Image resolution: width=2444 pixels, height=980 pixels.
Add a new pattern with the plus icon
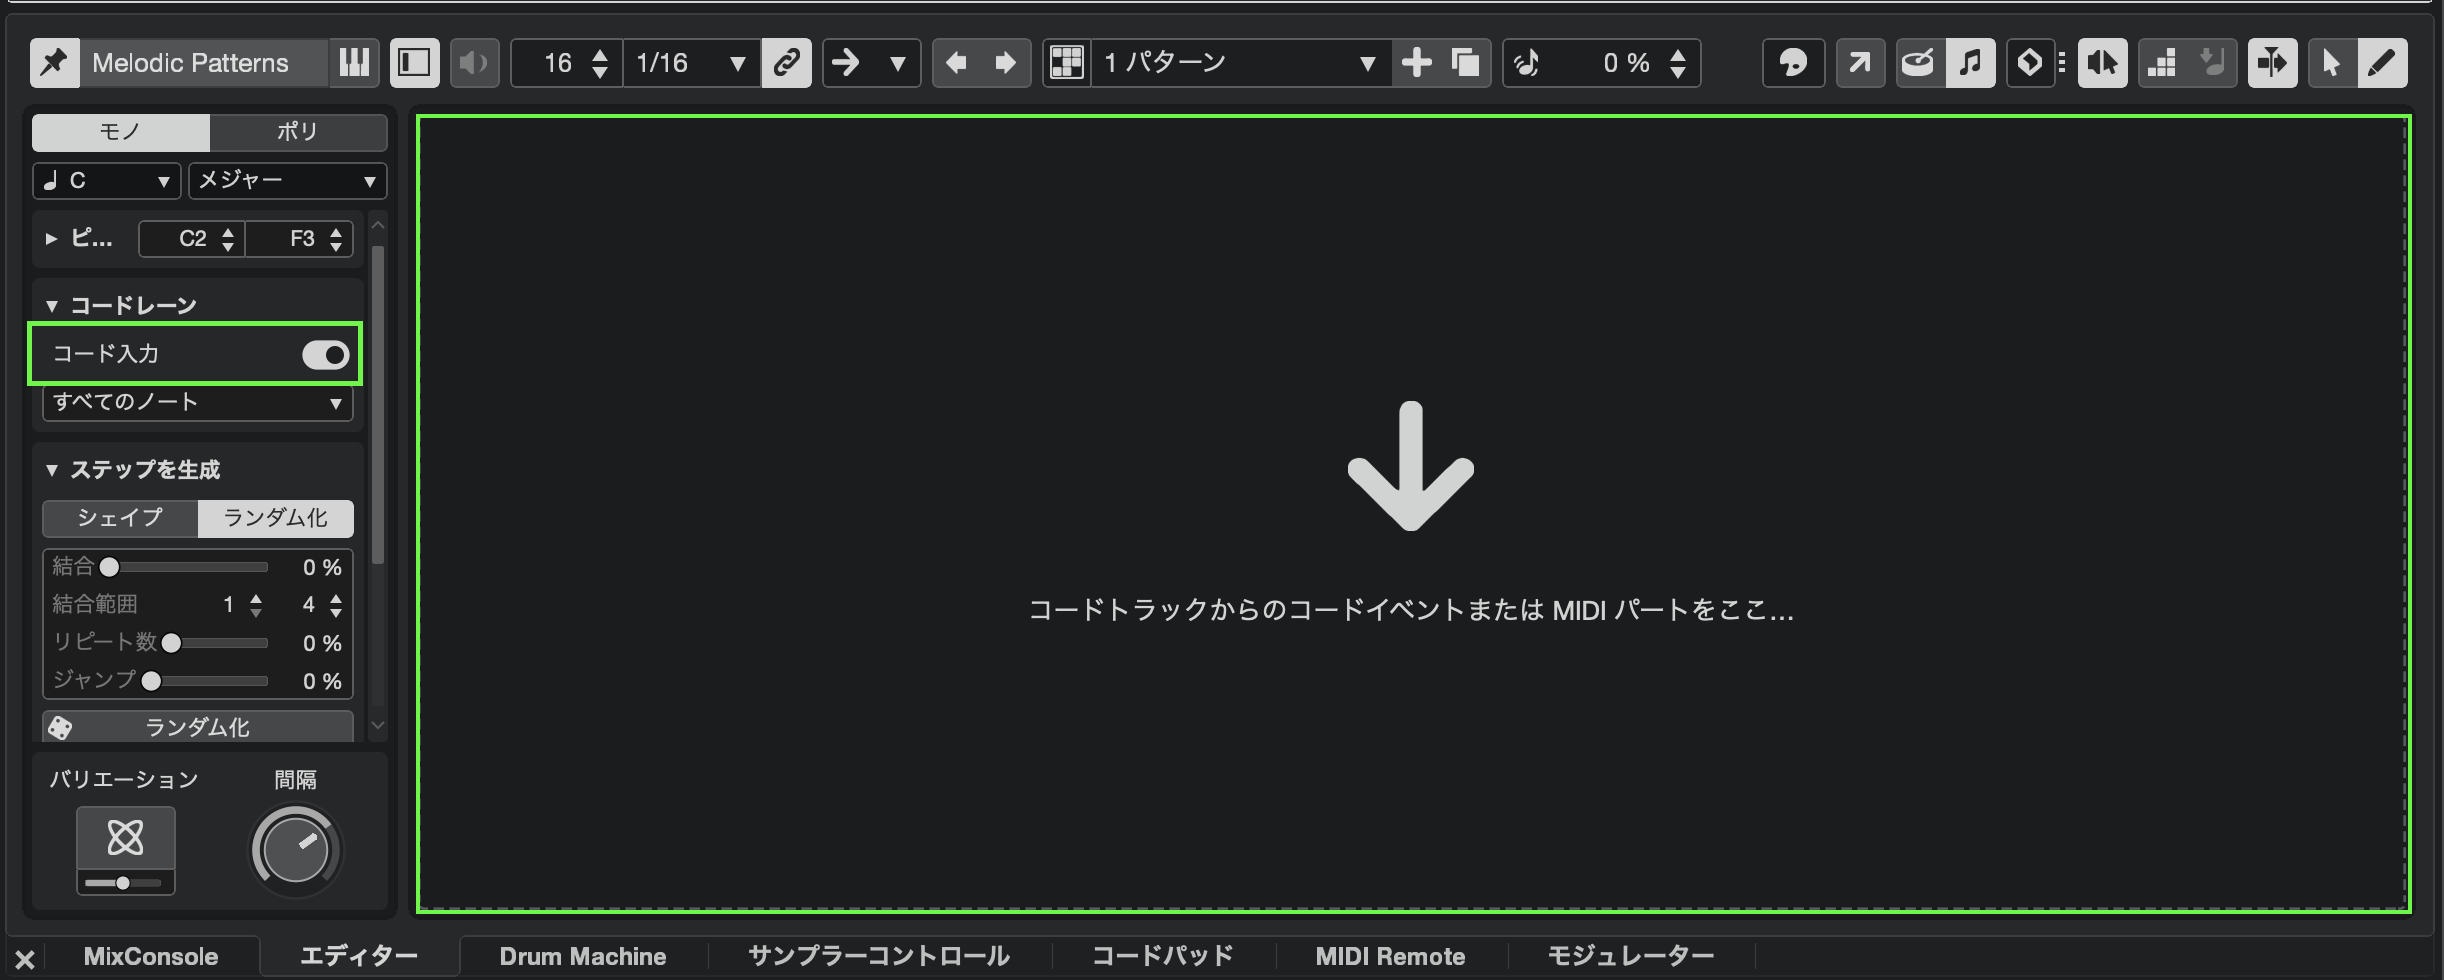[1417, 63]
